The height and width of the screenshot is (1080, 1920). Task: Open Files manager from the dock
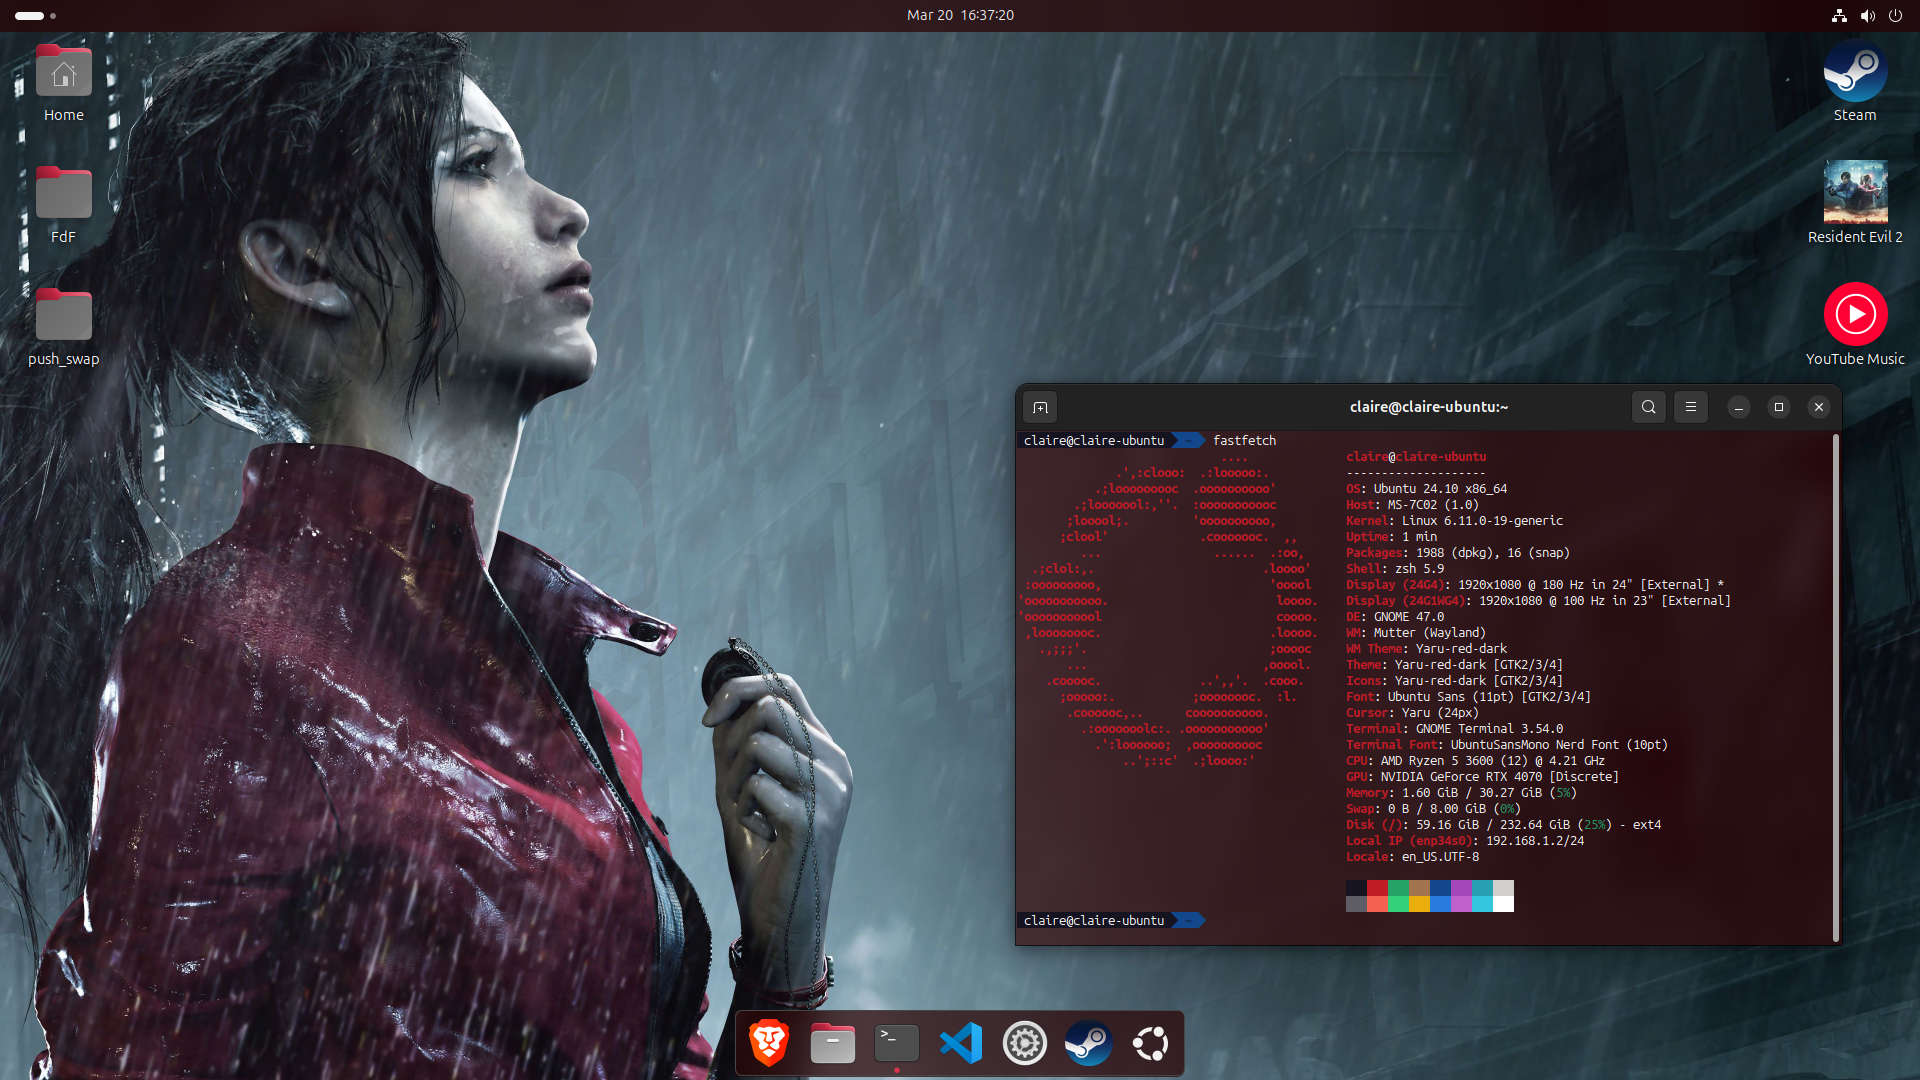coord(833,1043)
